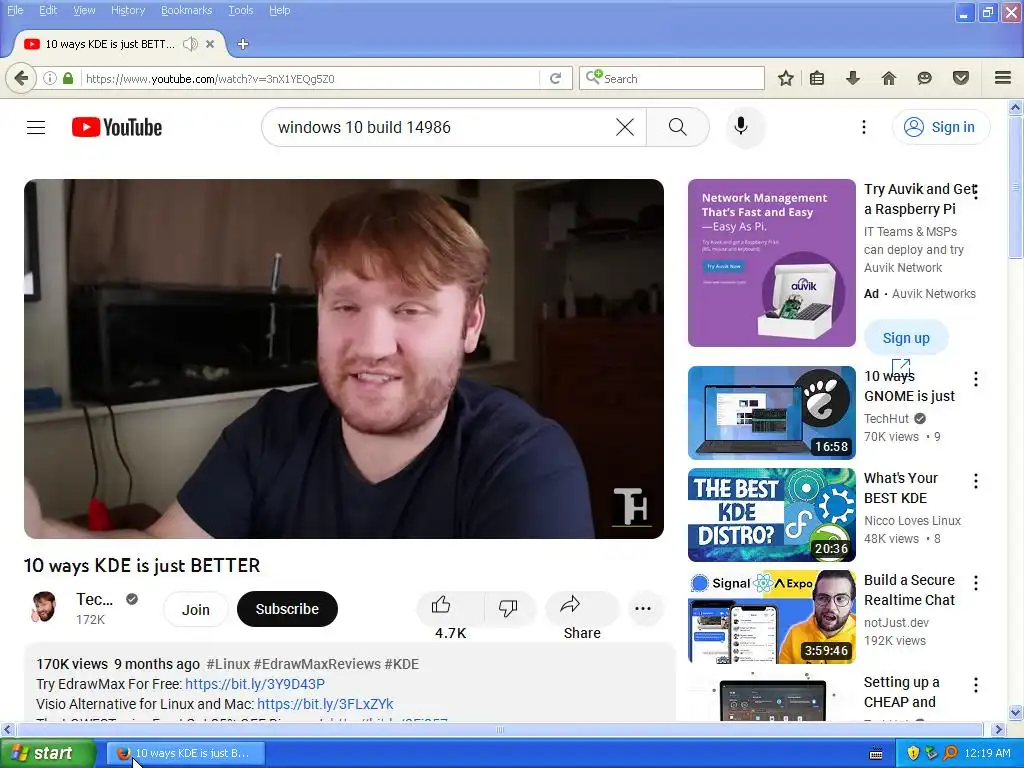Subscribe to the channel
This screenshot has width=1024, height=768.
(287, 609)
